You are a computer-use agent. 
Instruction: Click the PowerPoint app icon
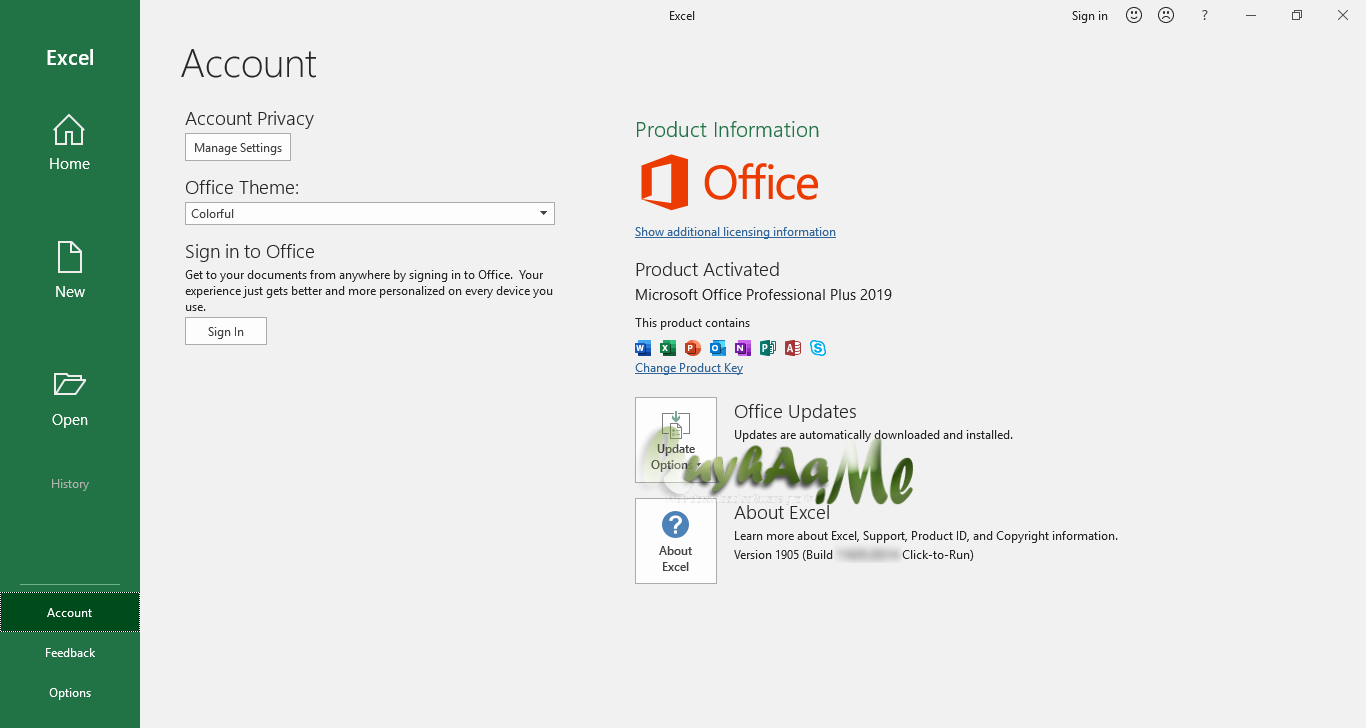[x=693, y=348]
